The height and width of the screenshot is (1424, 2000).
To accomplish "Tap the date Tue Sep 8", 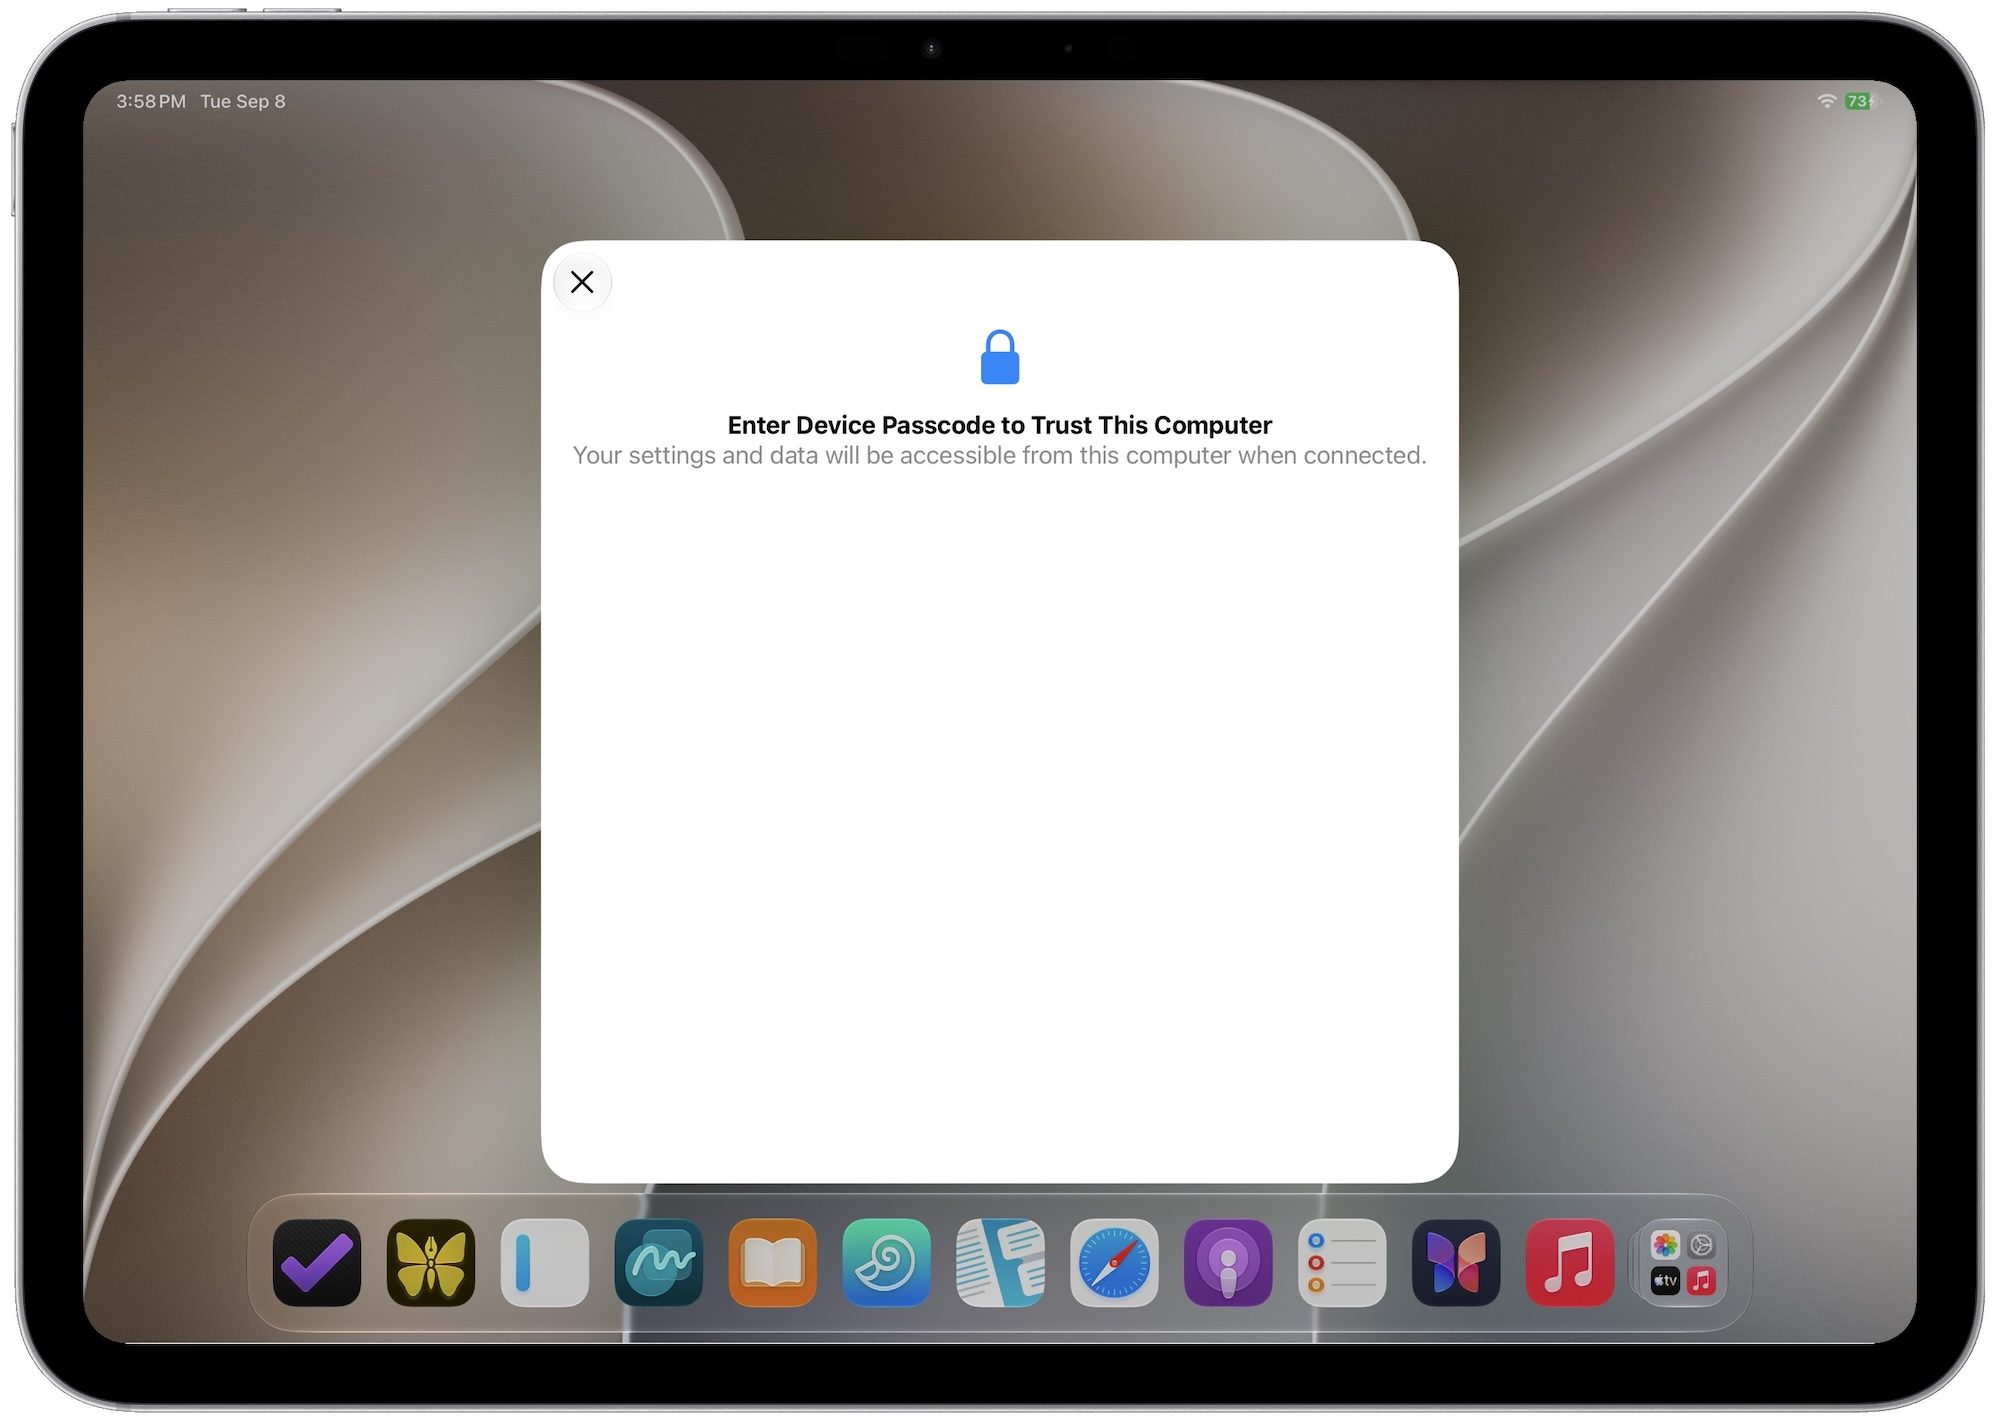I will pyautogui.click(x=243, y=101).
